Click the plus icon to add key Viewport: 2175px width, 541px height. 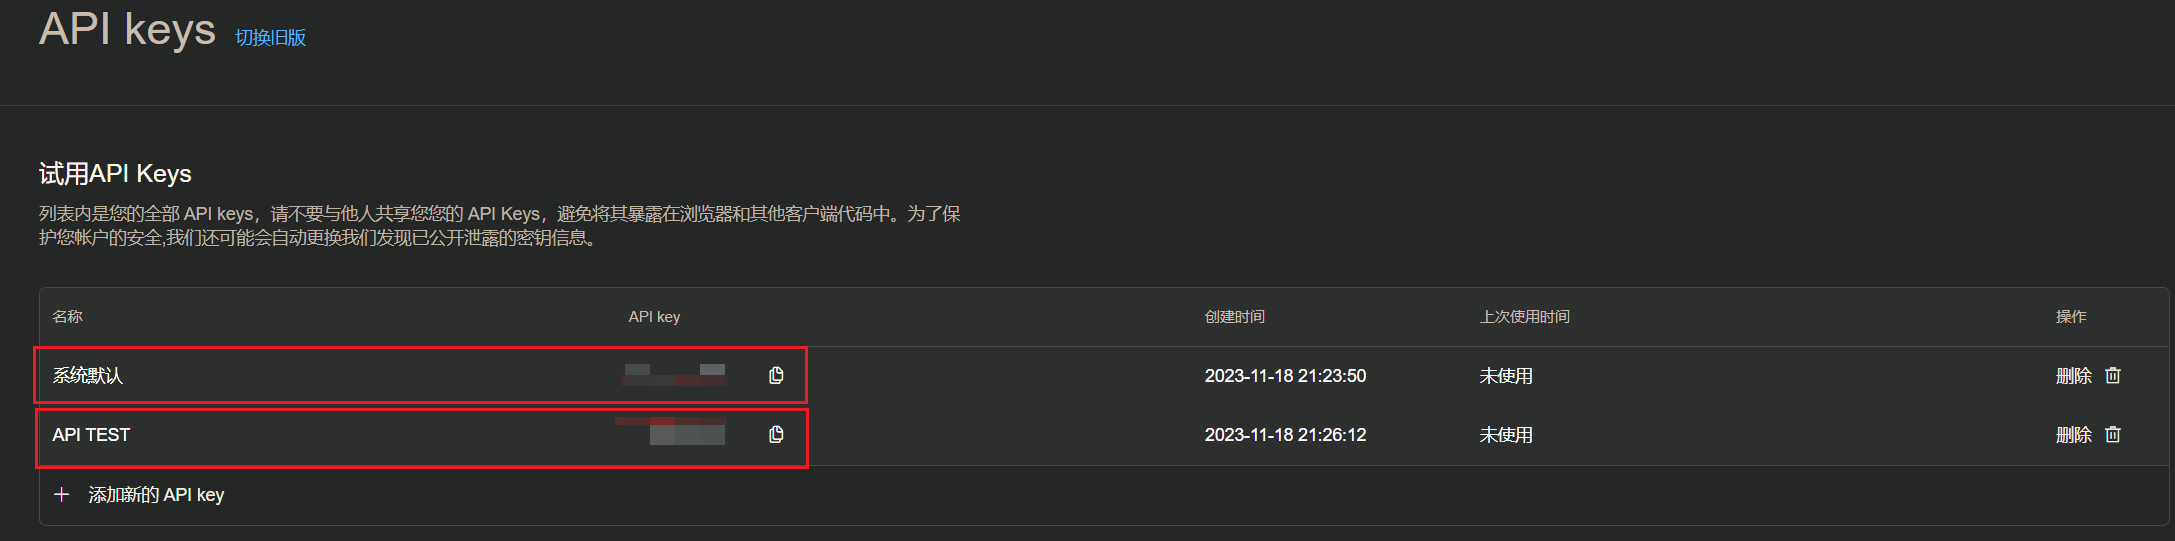(x=62, y=494)
